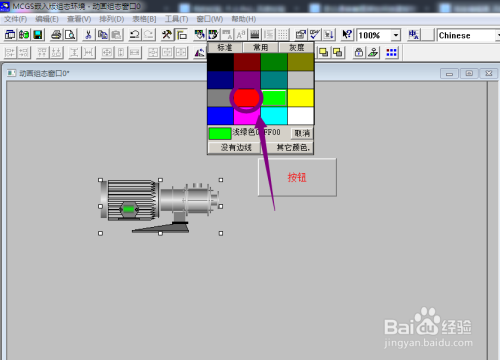Save the project with the floppy disk icon
The height and width of the screenshot is (360, 500).
[38, 35]
